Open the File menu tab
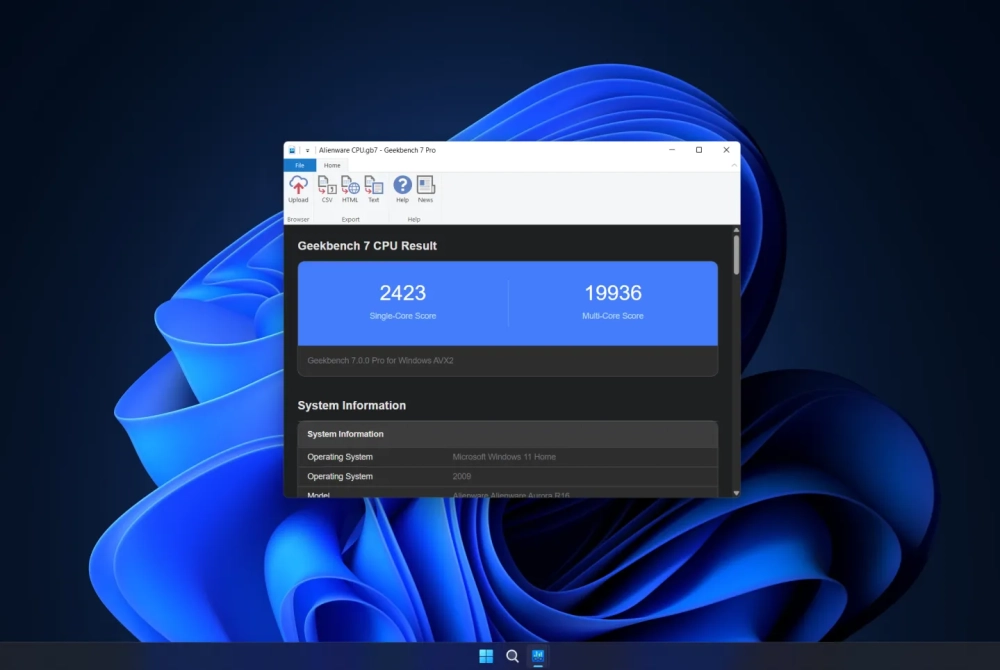The image size is (1000, 670). click(300, 165)
